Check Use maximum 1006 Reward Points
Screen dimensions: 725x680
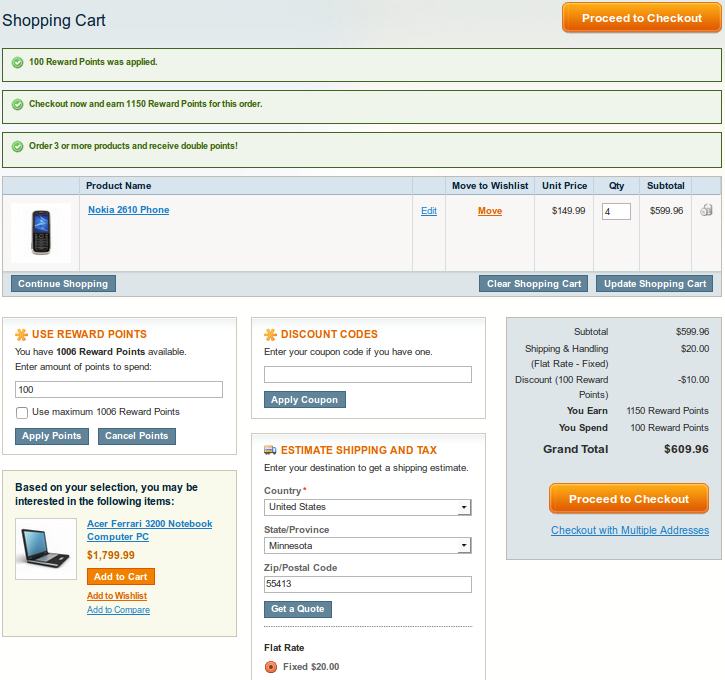(22, 412)
